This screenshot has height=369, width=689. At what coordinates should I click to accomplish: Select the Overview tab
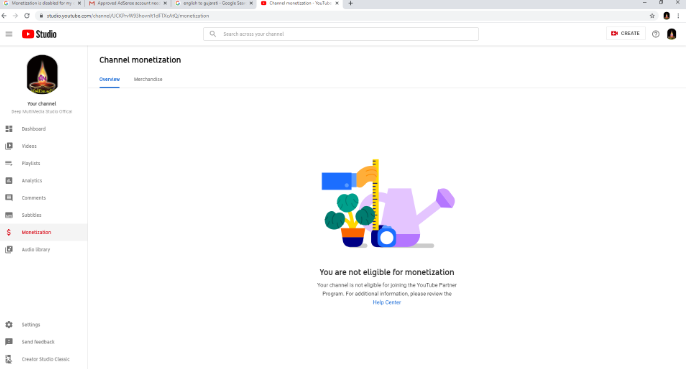pos(109,79)
